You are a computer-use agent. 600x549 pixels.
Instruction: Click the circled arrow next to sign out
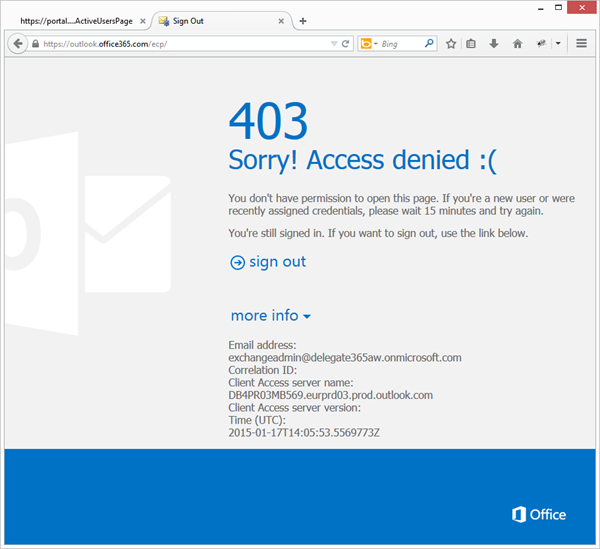tap(237, 263)
